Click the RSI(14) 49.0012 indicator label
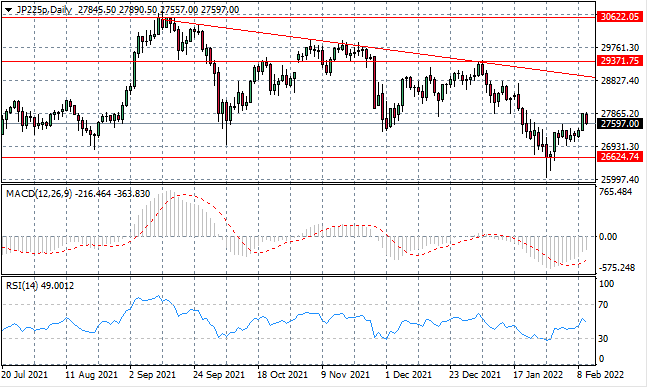 click(40, 286)
